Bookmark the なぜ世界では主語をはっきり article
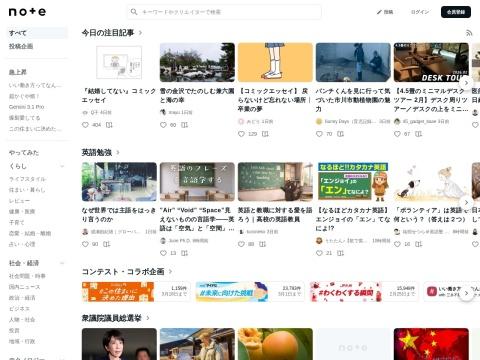 coord(106,244)
